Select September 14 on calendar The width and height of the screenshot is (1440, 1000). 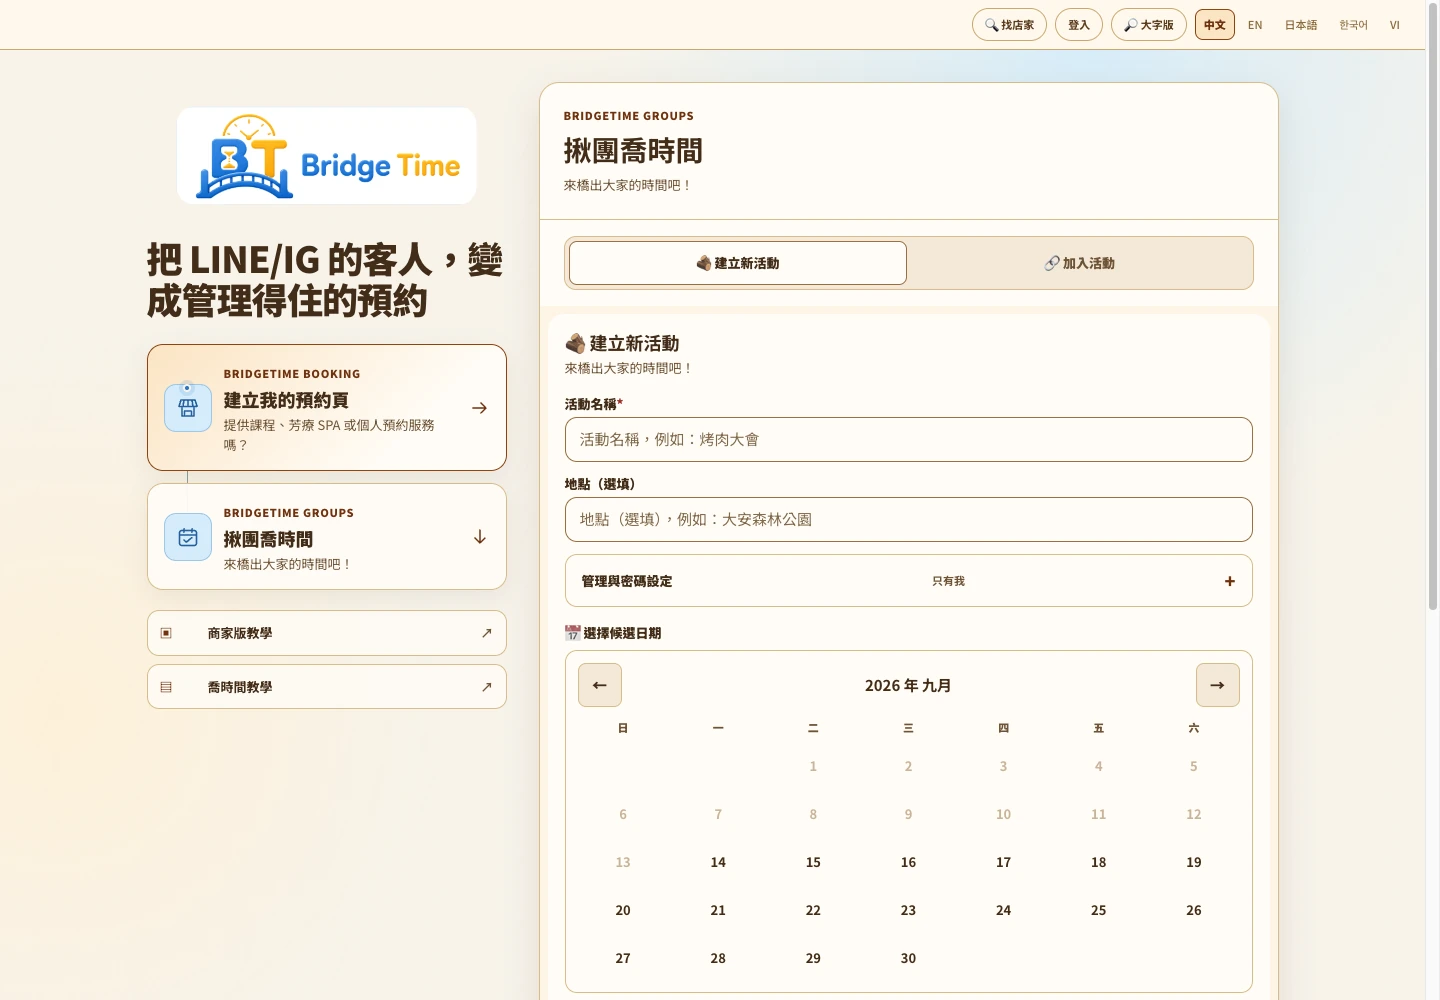(x=718, y=862)
